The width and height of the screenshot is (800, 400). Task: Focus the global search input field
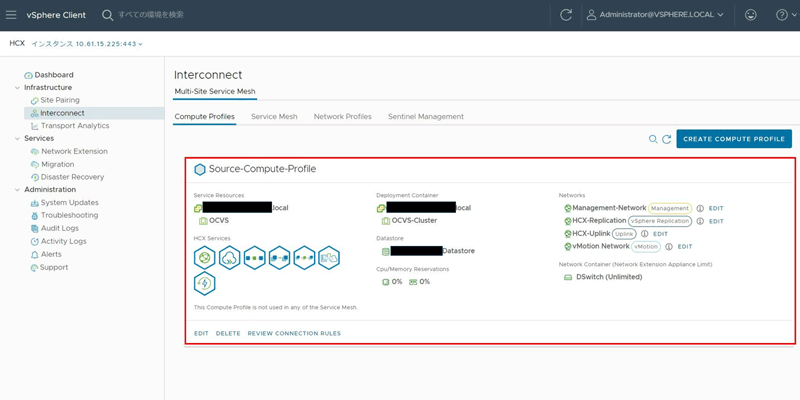click(151, 15)
